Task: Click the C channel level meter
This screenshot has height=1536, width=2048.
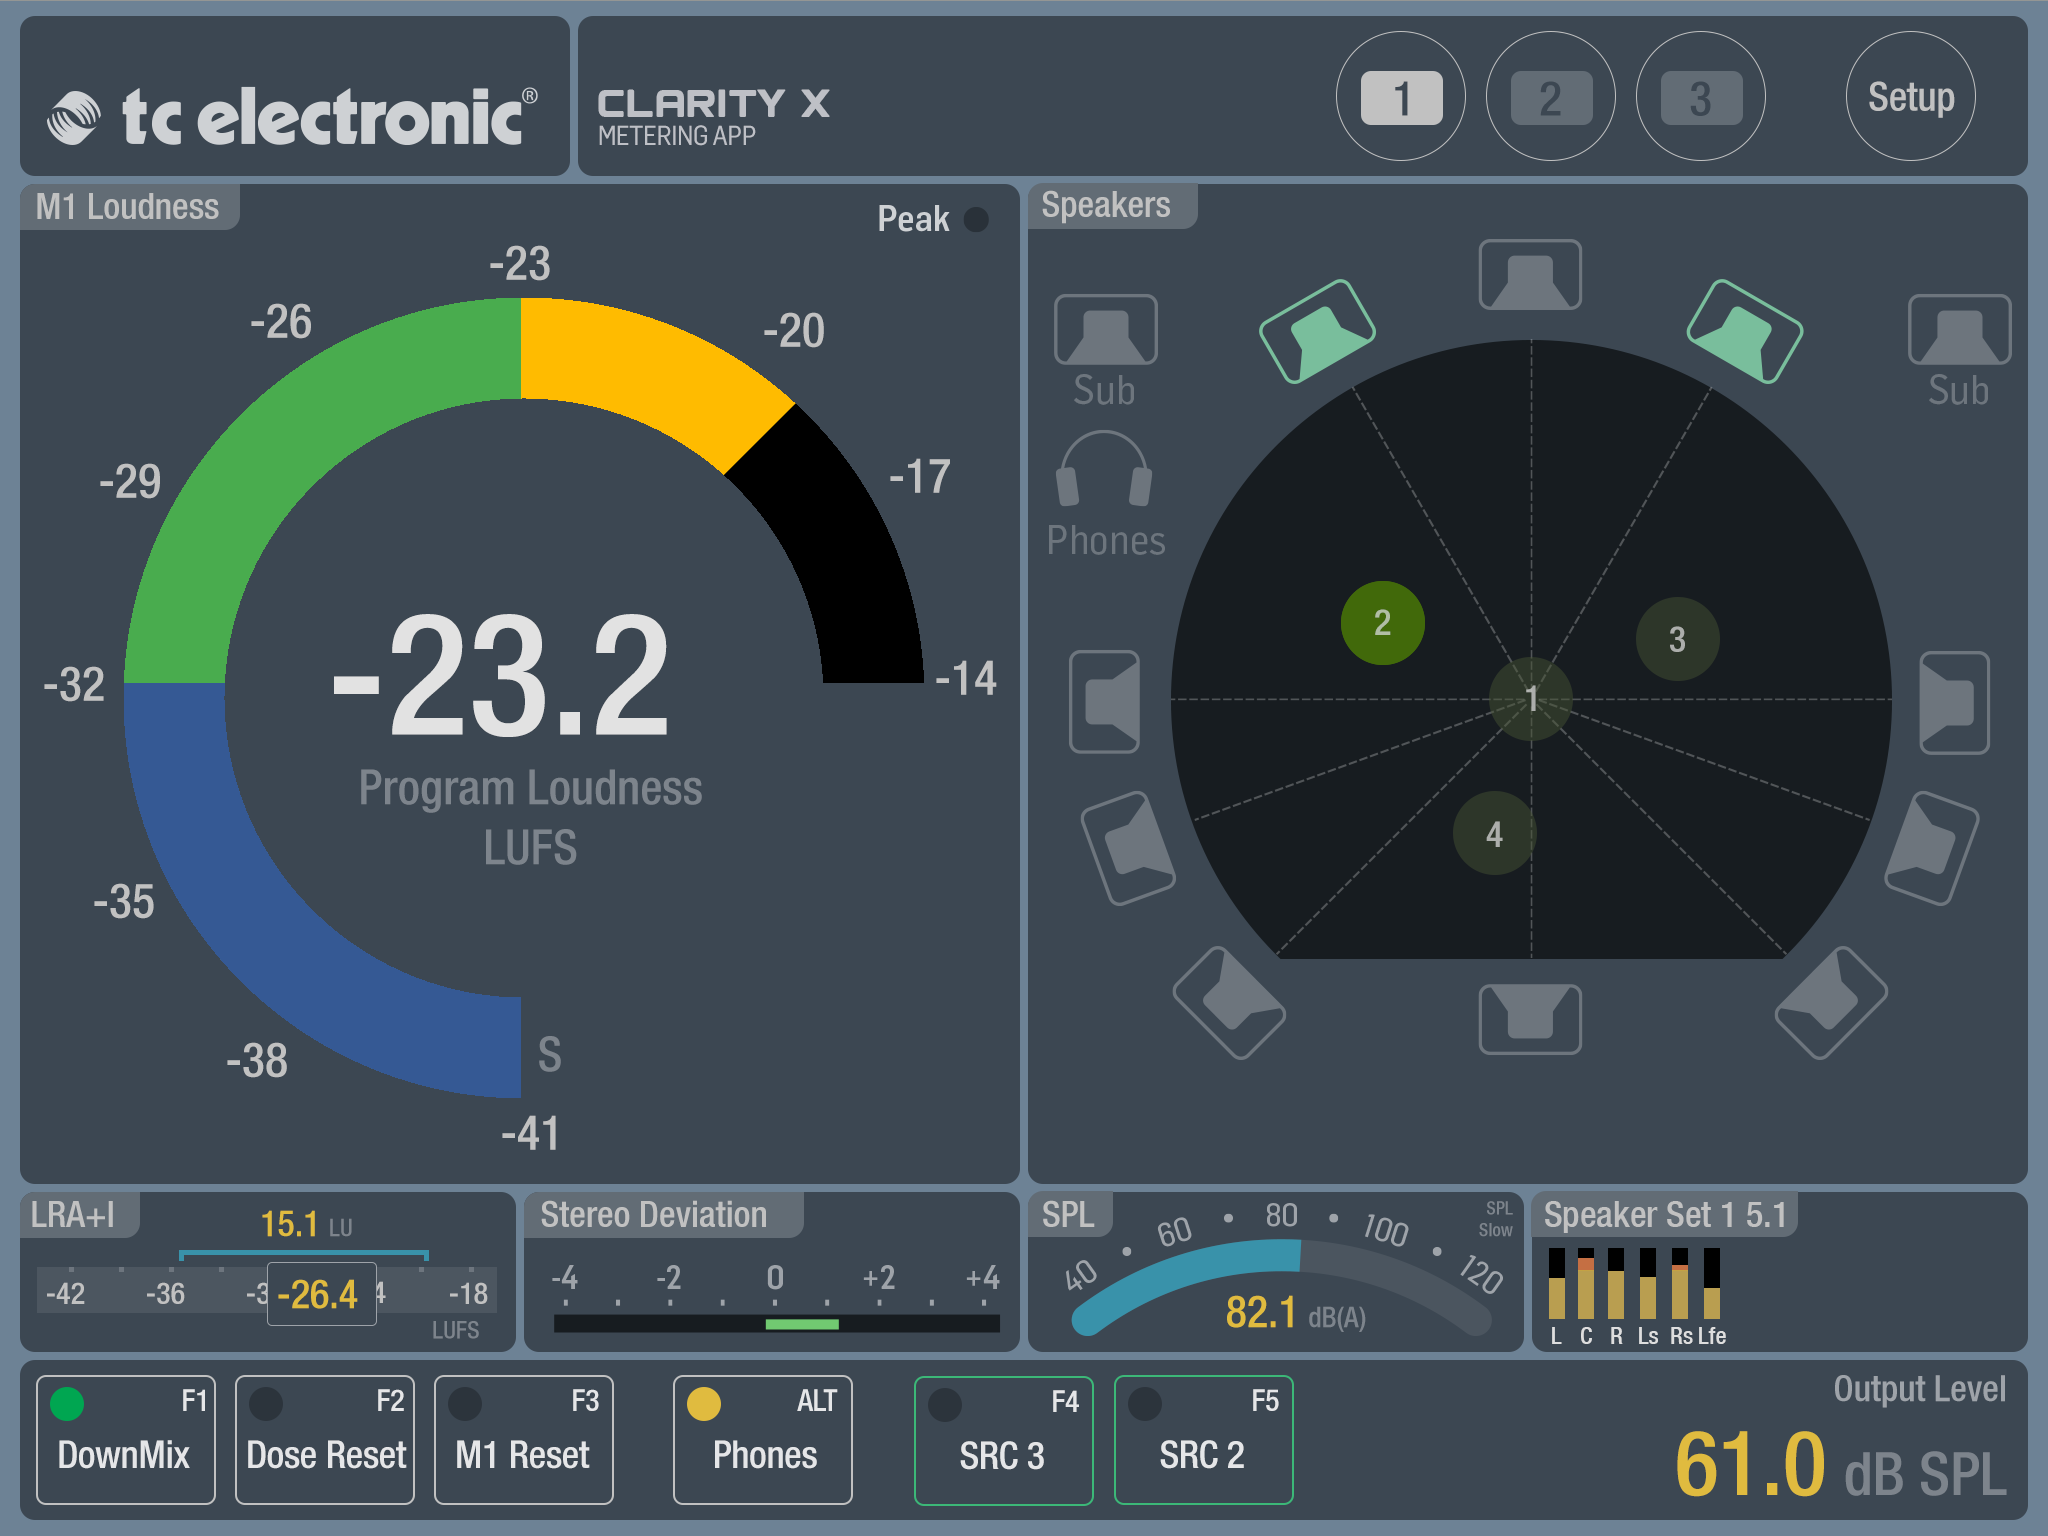Action: (x=1586, y=1283)
